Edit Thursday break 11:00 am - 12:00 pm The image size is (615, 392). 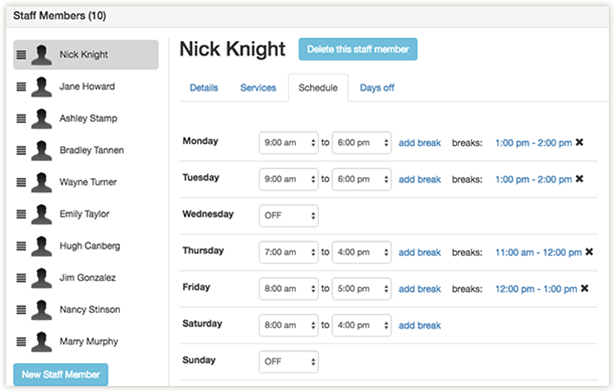[539, 252]
